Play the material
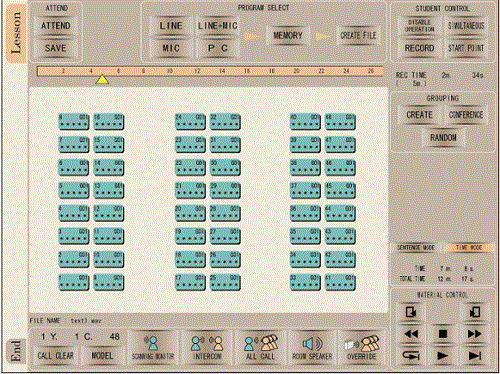Viewport: 500px width, 374px height. (443, 356)
